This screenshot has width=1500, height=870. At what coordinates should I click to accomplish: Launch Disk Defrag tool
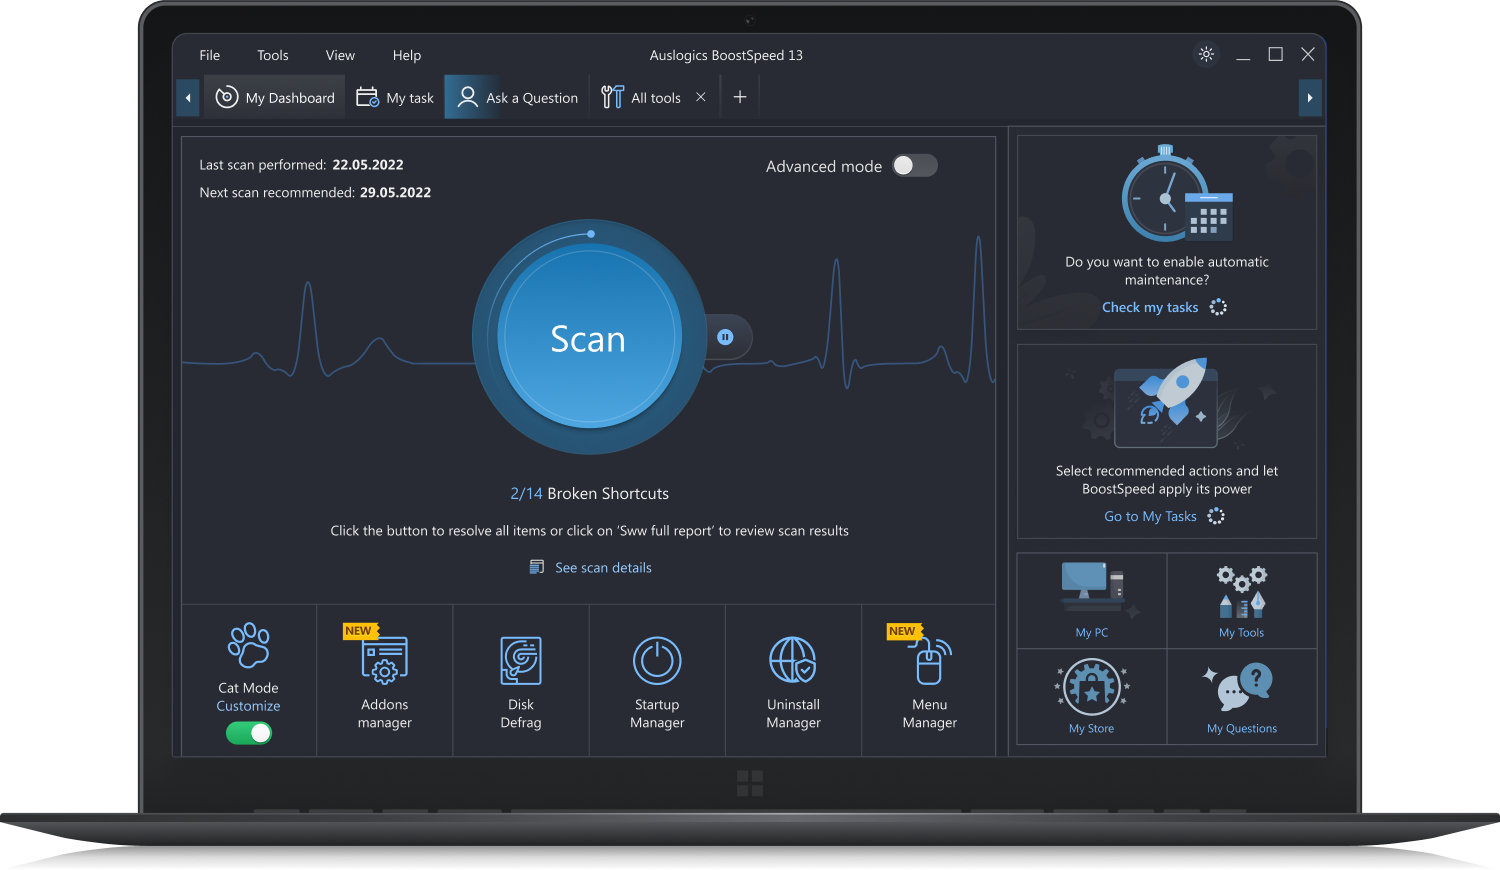point(521,680)
